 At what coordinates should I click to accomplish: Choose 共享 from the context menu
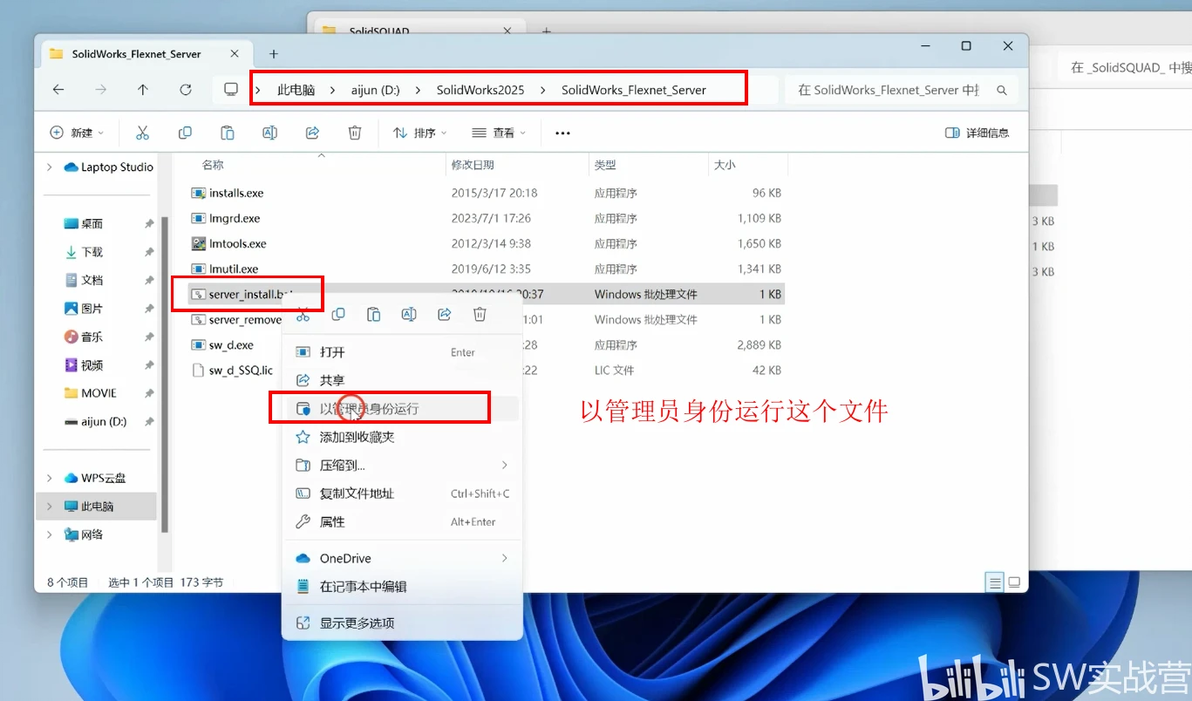(402, 380)
